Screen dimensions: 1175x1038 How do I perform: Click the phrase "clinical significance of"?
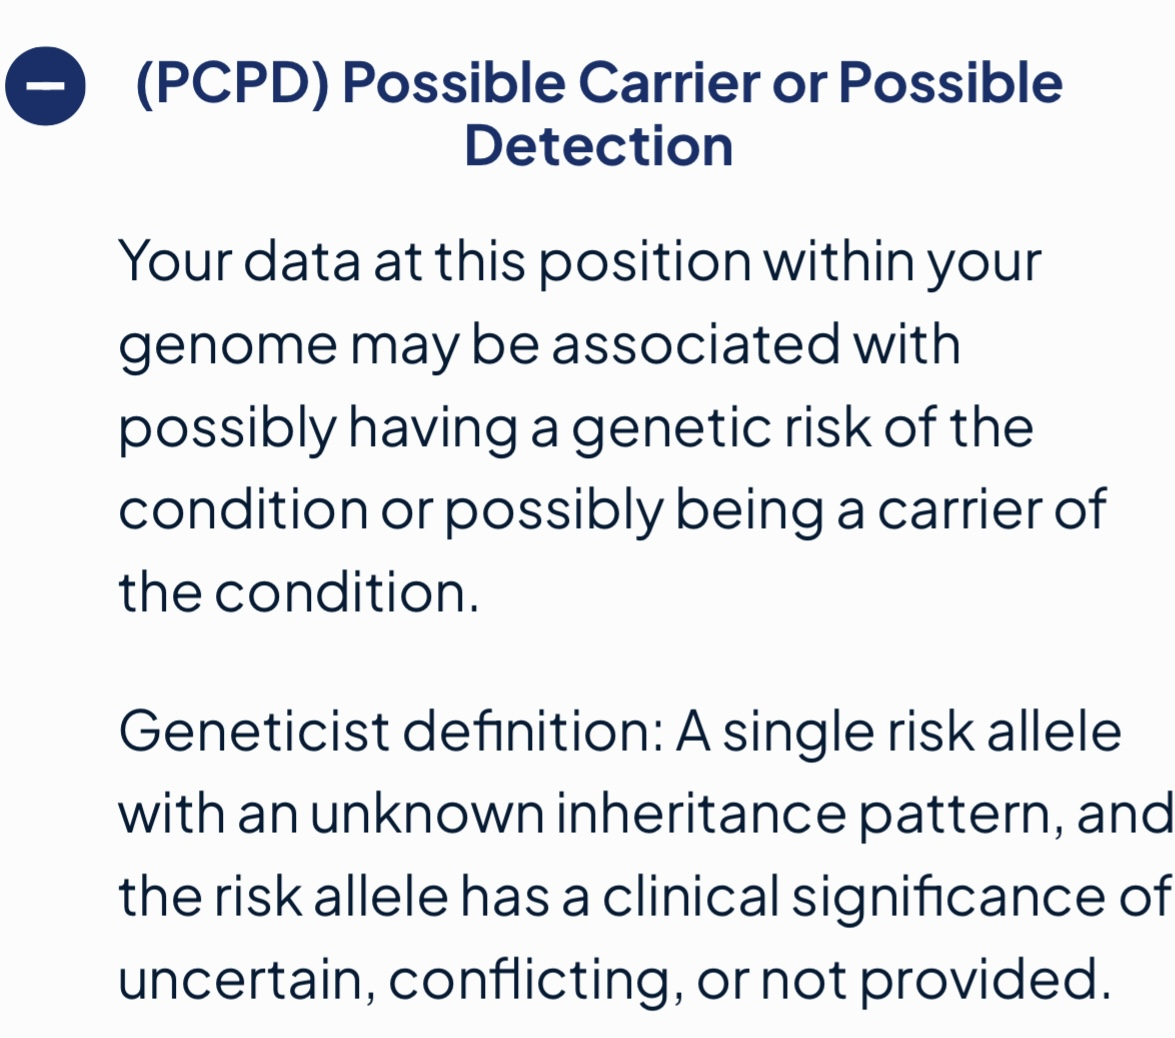tap(887, 897)
